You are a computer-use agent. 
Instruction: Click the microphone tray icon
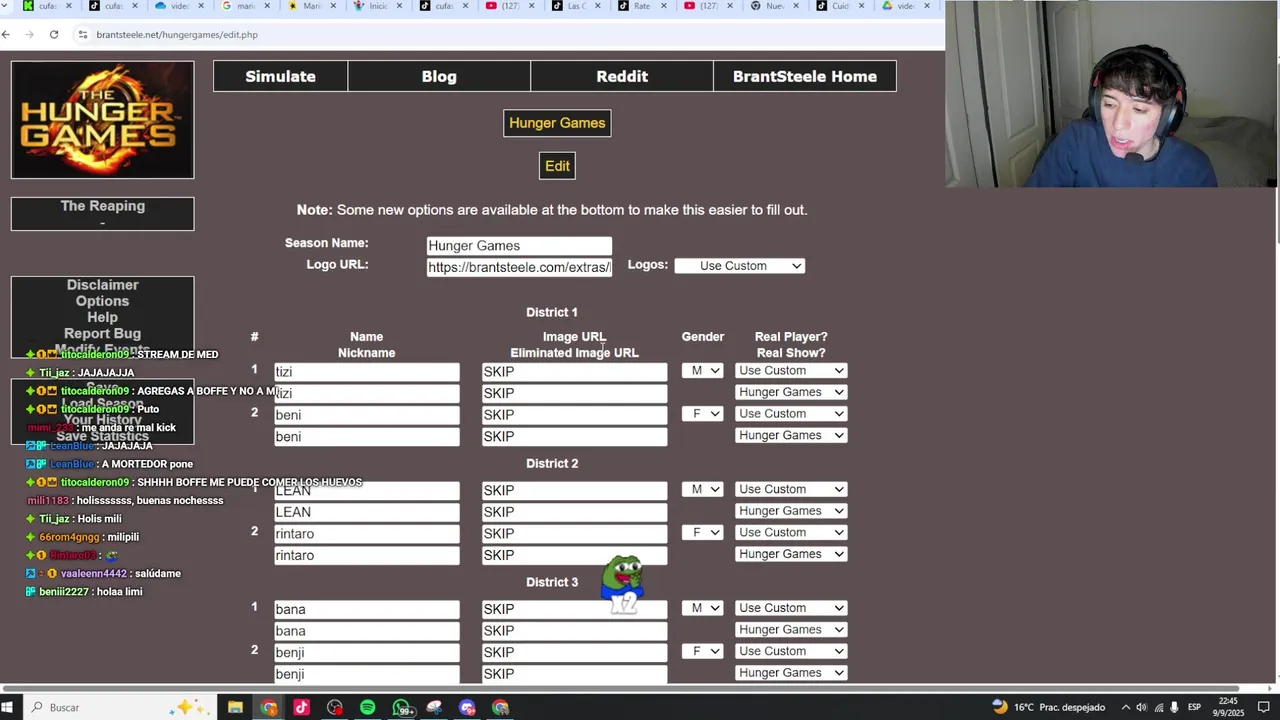tap(1174, 707)
